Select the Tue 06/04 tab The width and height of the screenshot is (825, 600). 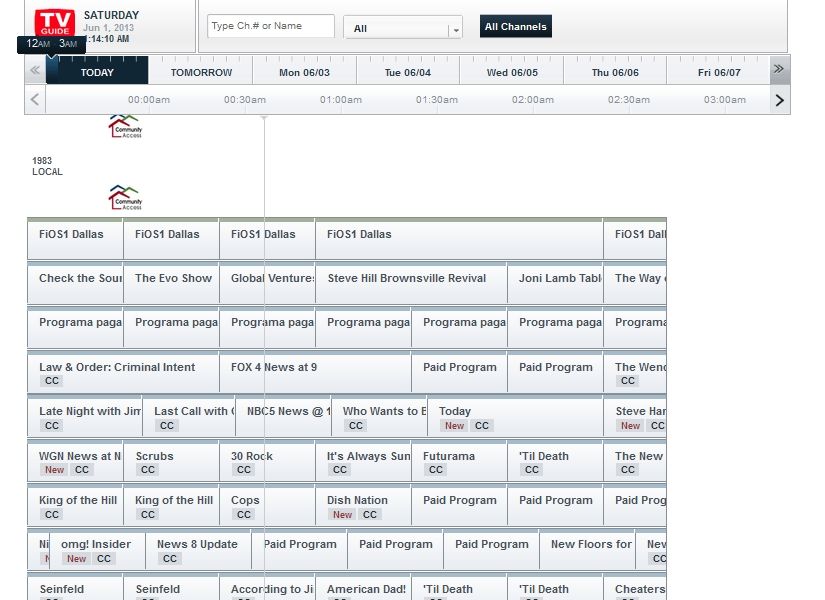coord(408,73)
